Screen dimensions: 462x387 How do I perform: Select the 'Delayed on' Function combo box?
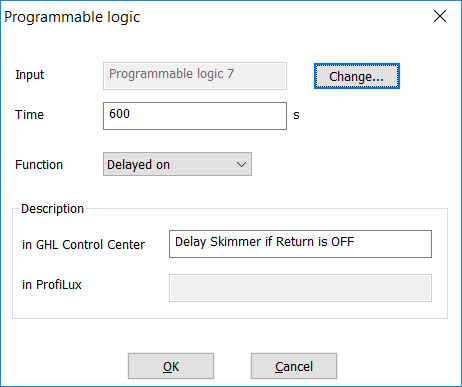pyautogui.click(x=177, y=164)
